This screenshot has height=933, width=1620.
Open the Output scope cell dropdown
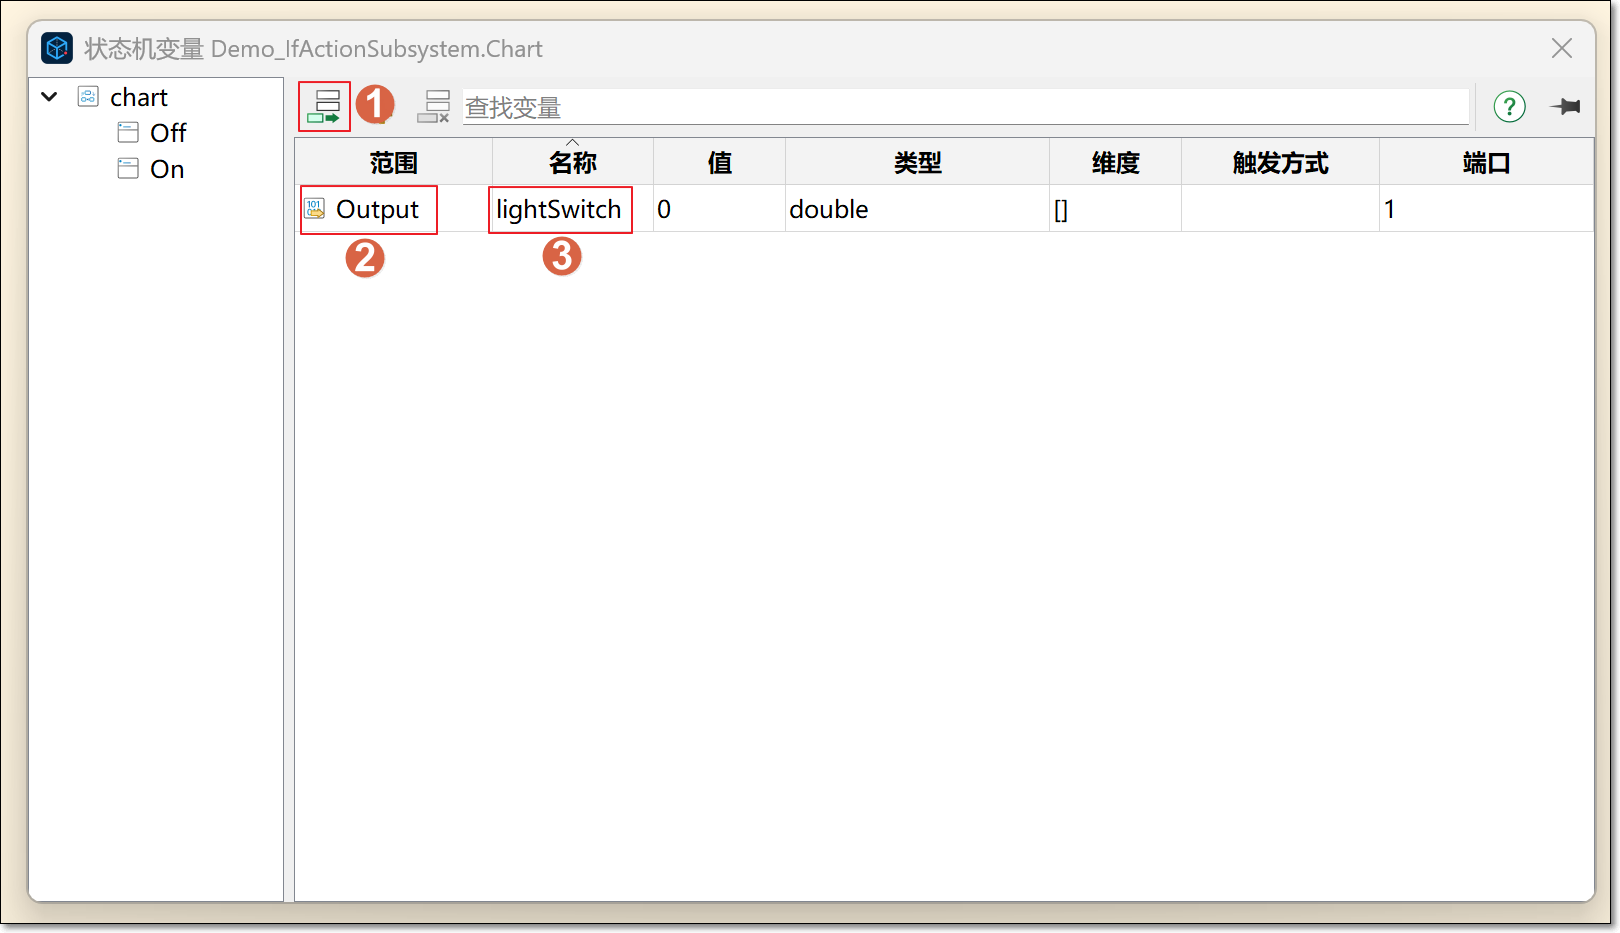(378, 209)
